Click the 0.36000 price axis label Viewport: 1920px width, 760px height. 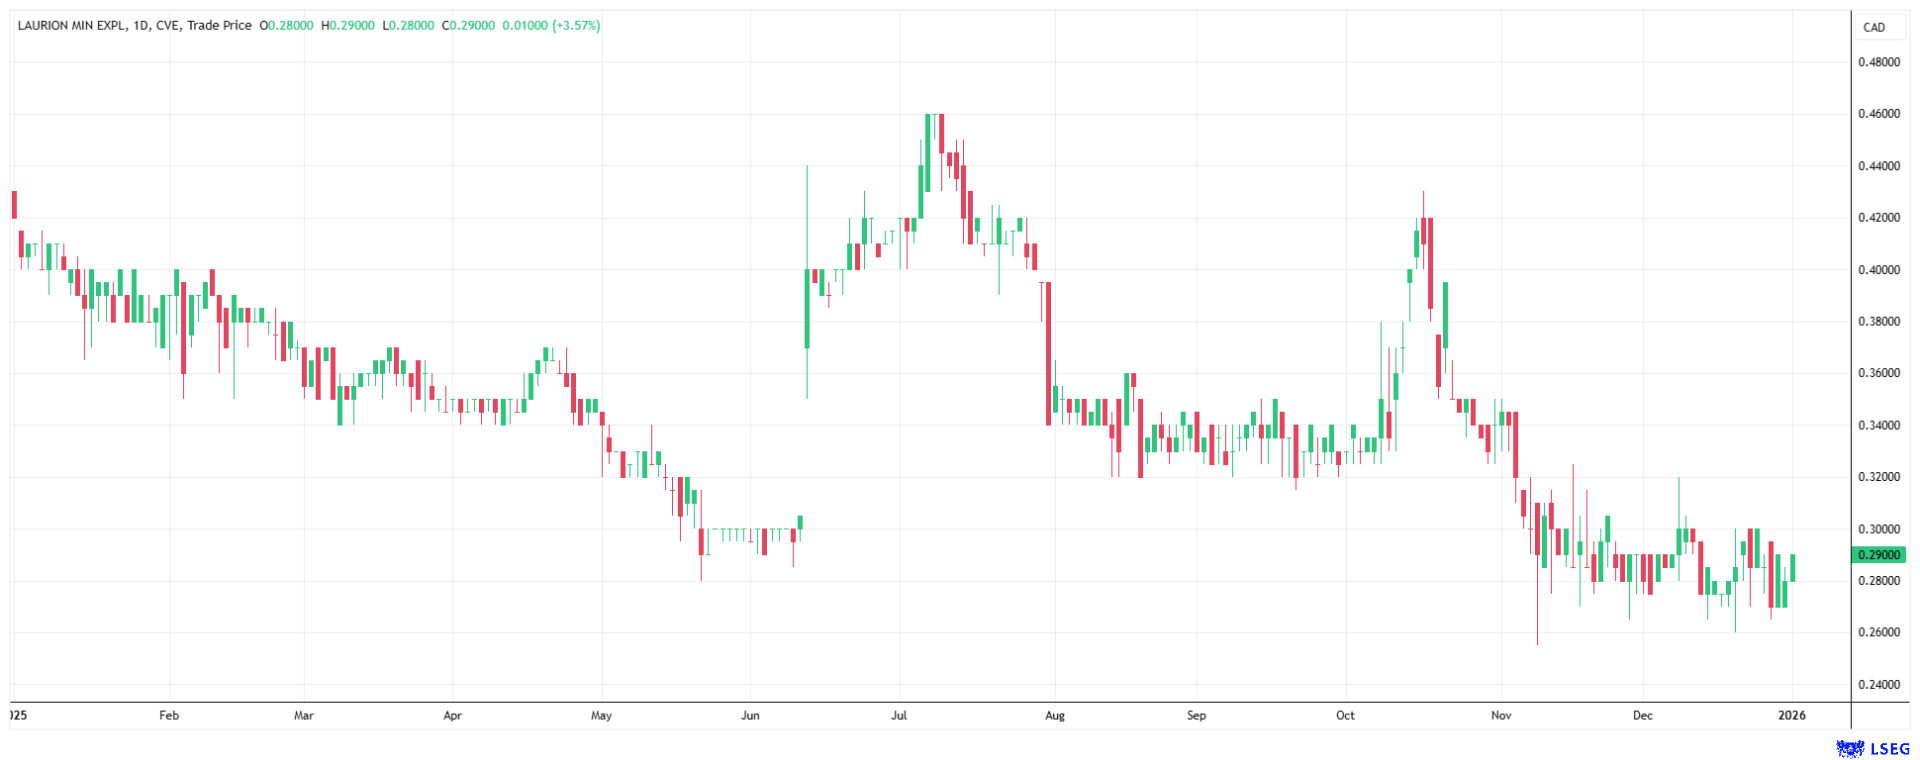click(1878, 373)
